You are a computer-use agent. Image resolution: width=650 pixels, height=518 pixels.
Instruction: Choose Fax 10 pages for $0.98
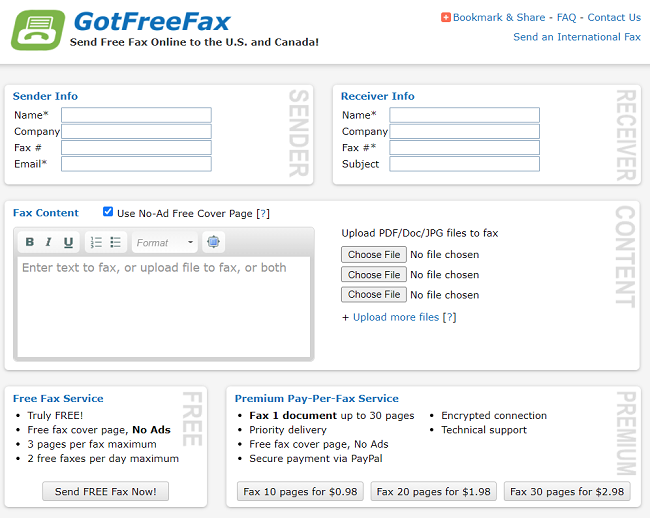pos(300,491)
